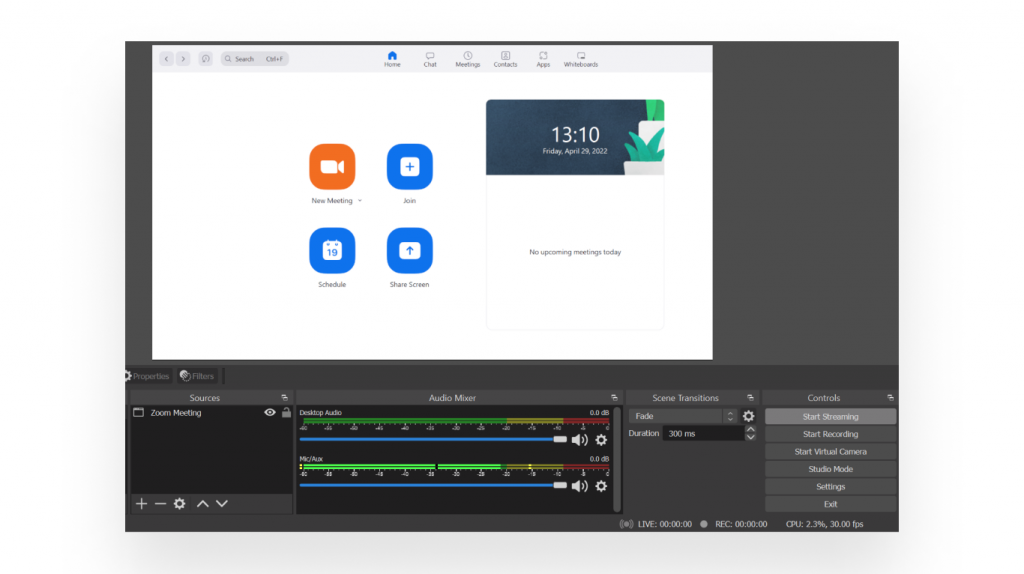Screen dimensions: 1024x574
Task: Click the Audio Mixer vertical scrollbar
Action: pos(617,460)
